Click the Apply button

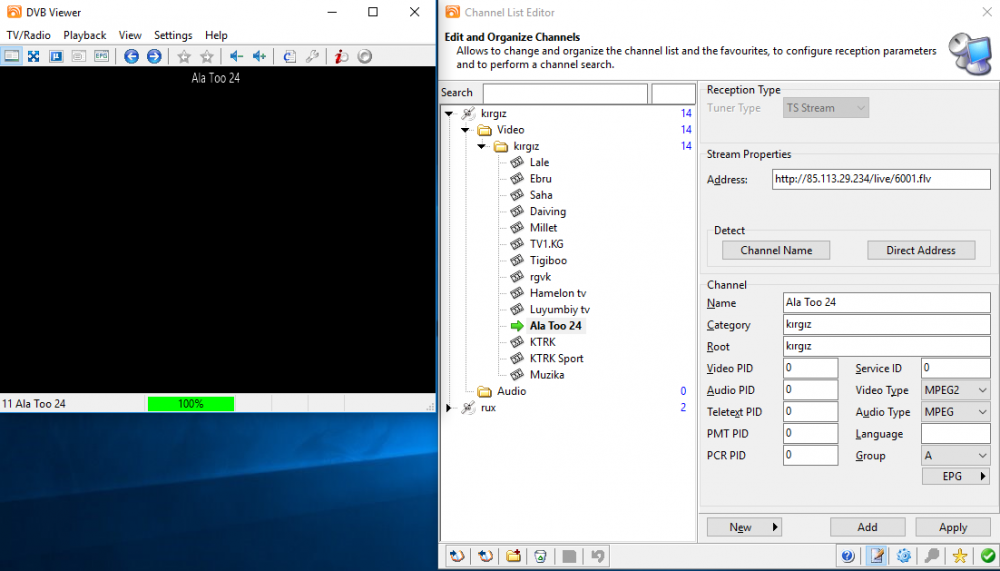coord(953,527)
